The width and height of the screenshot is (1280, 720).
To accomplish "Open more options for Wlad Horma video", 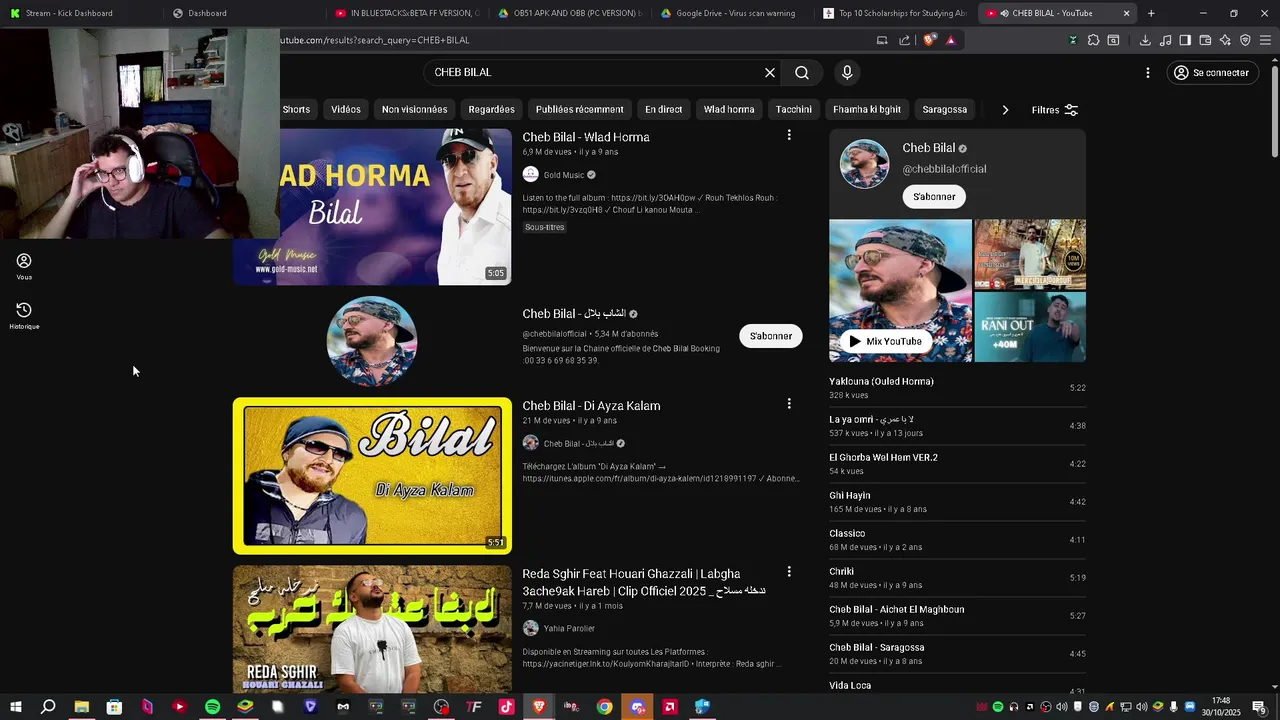I will coord(789,135).
